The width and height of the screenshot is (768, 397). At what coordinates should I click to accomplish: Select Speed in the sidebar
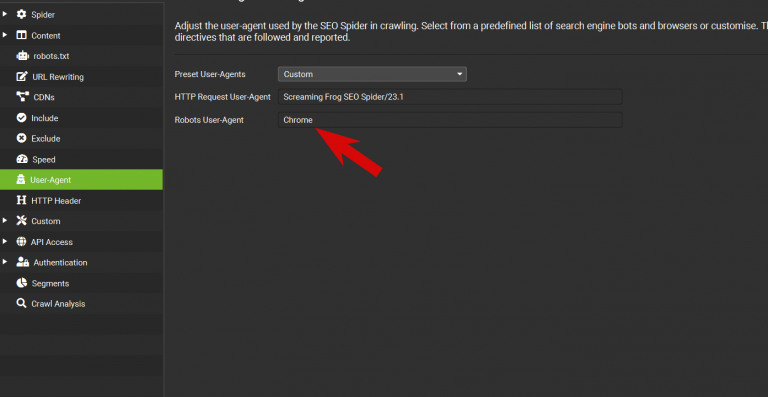[44, 160]
